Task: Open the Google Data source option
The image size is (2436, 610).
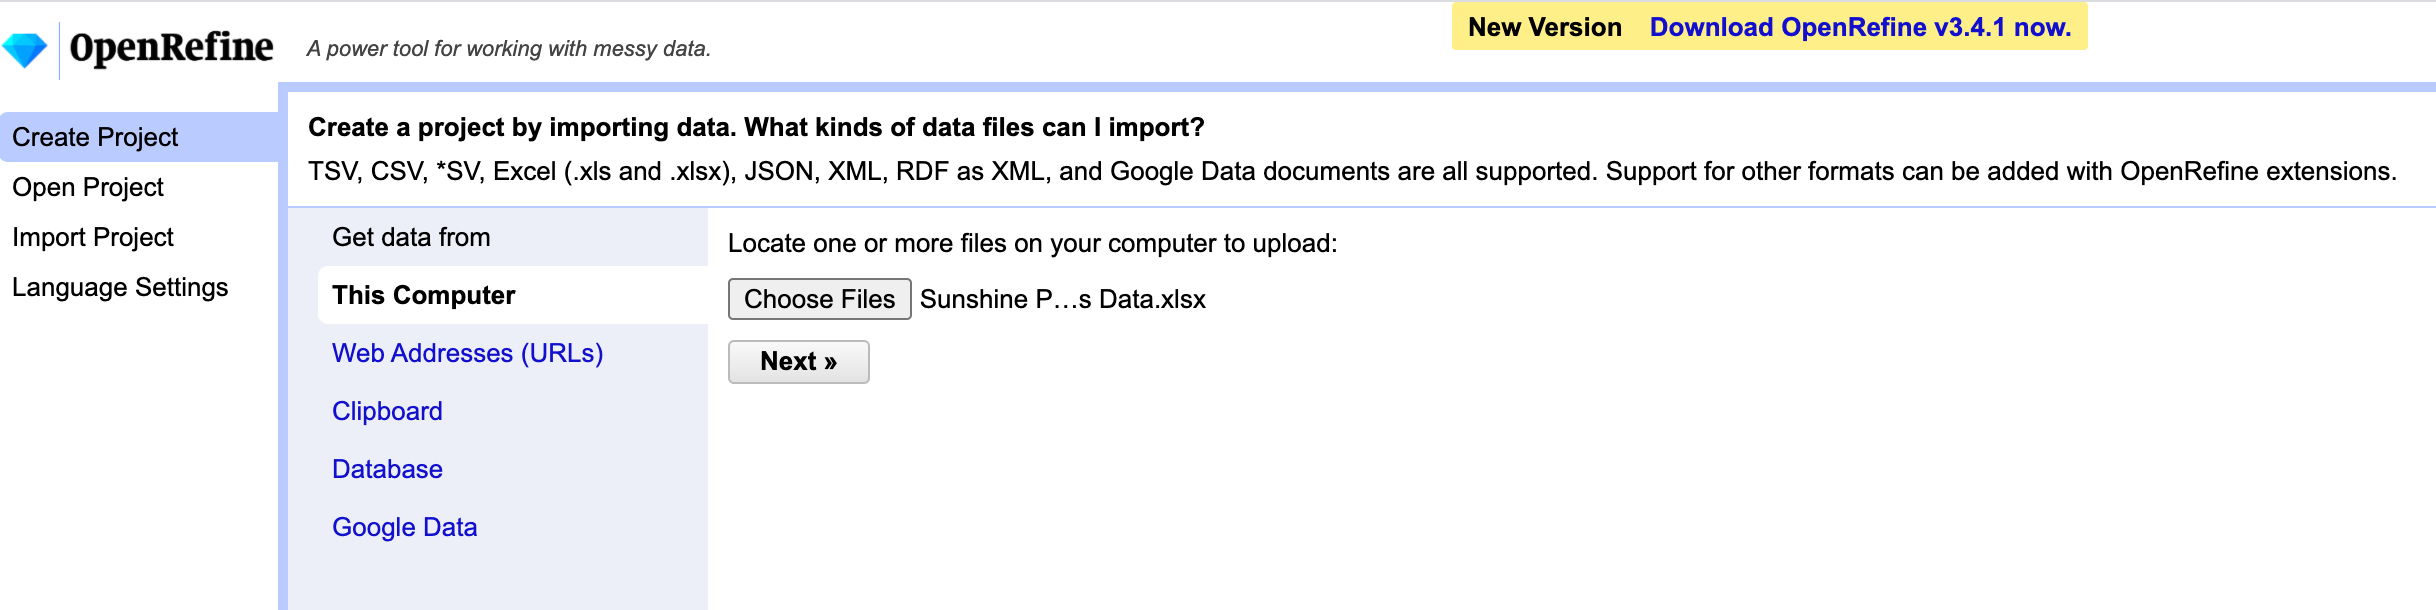Action: pyautogui.click(x=404, y=527)
